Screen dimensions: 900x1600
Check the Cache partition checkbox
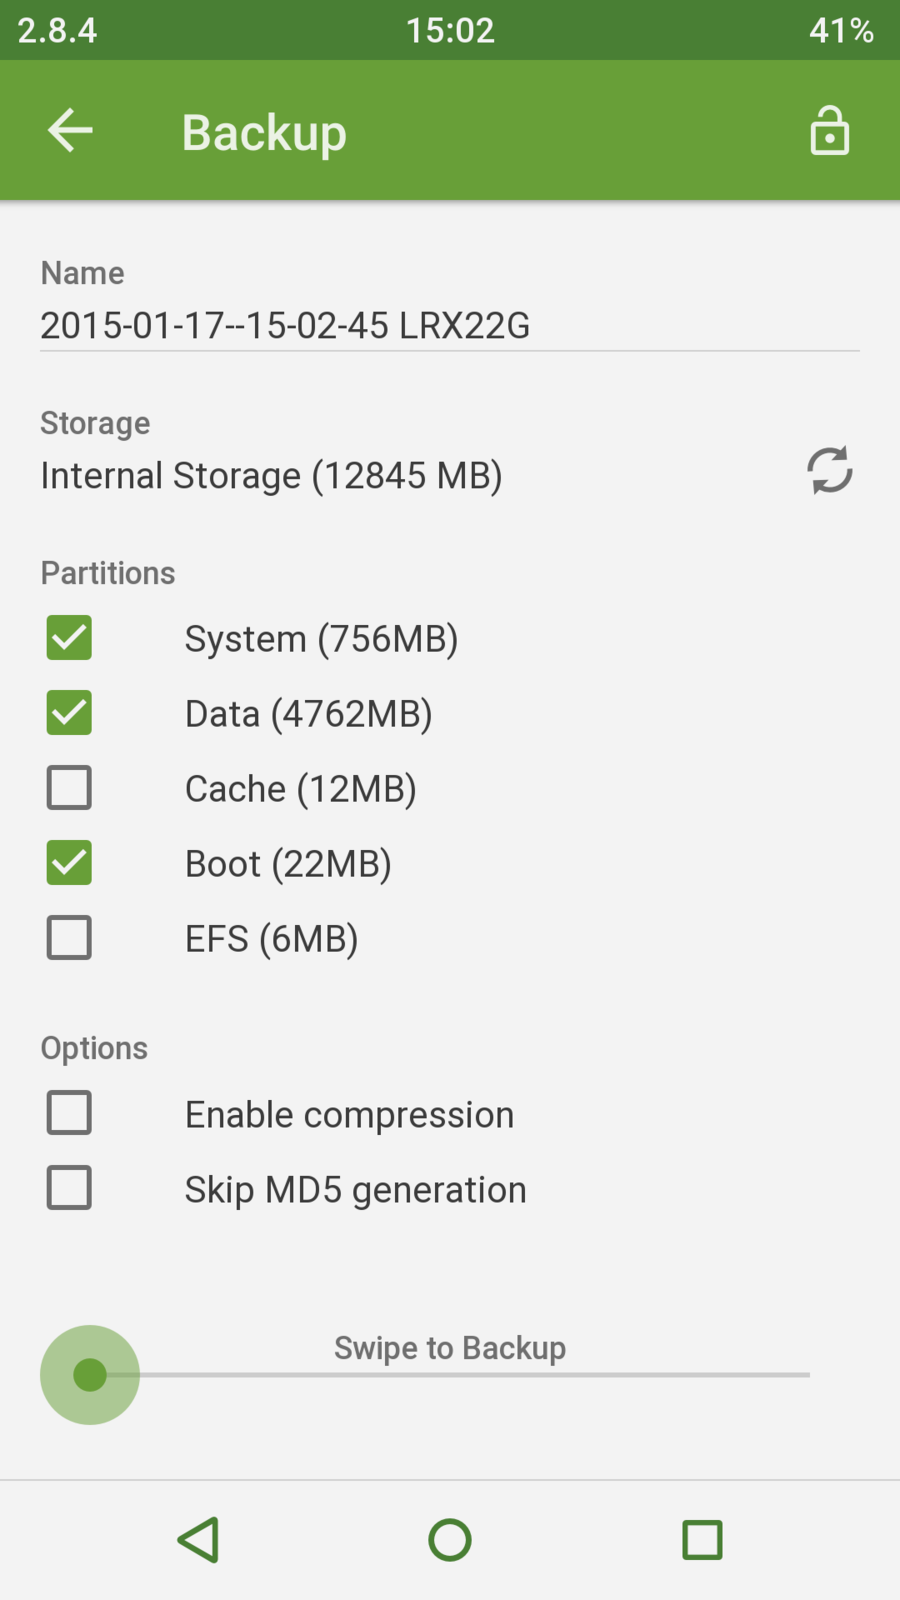click(69, 788)
